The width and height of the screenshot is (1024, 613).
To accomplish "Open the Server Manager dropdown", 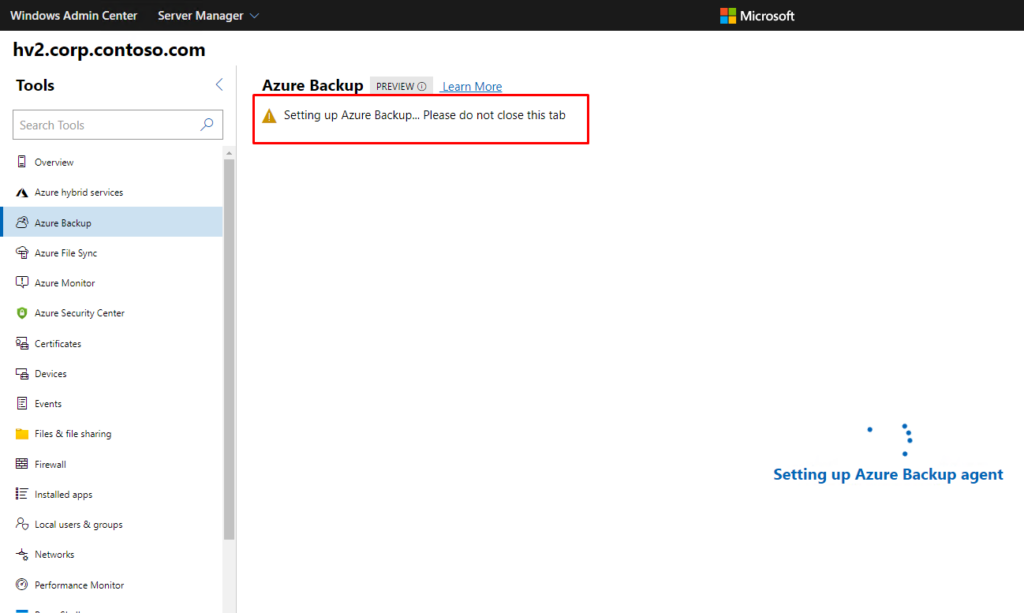I will (x=208, y=16).
